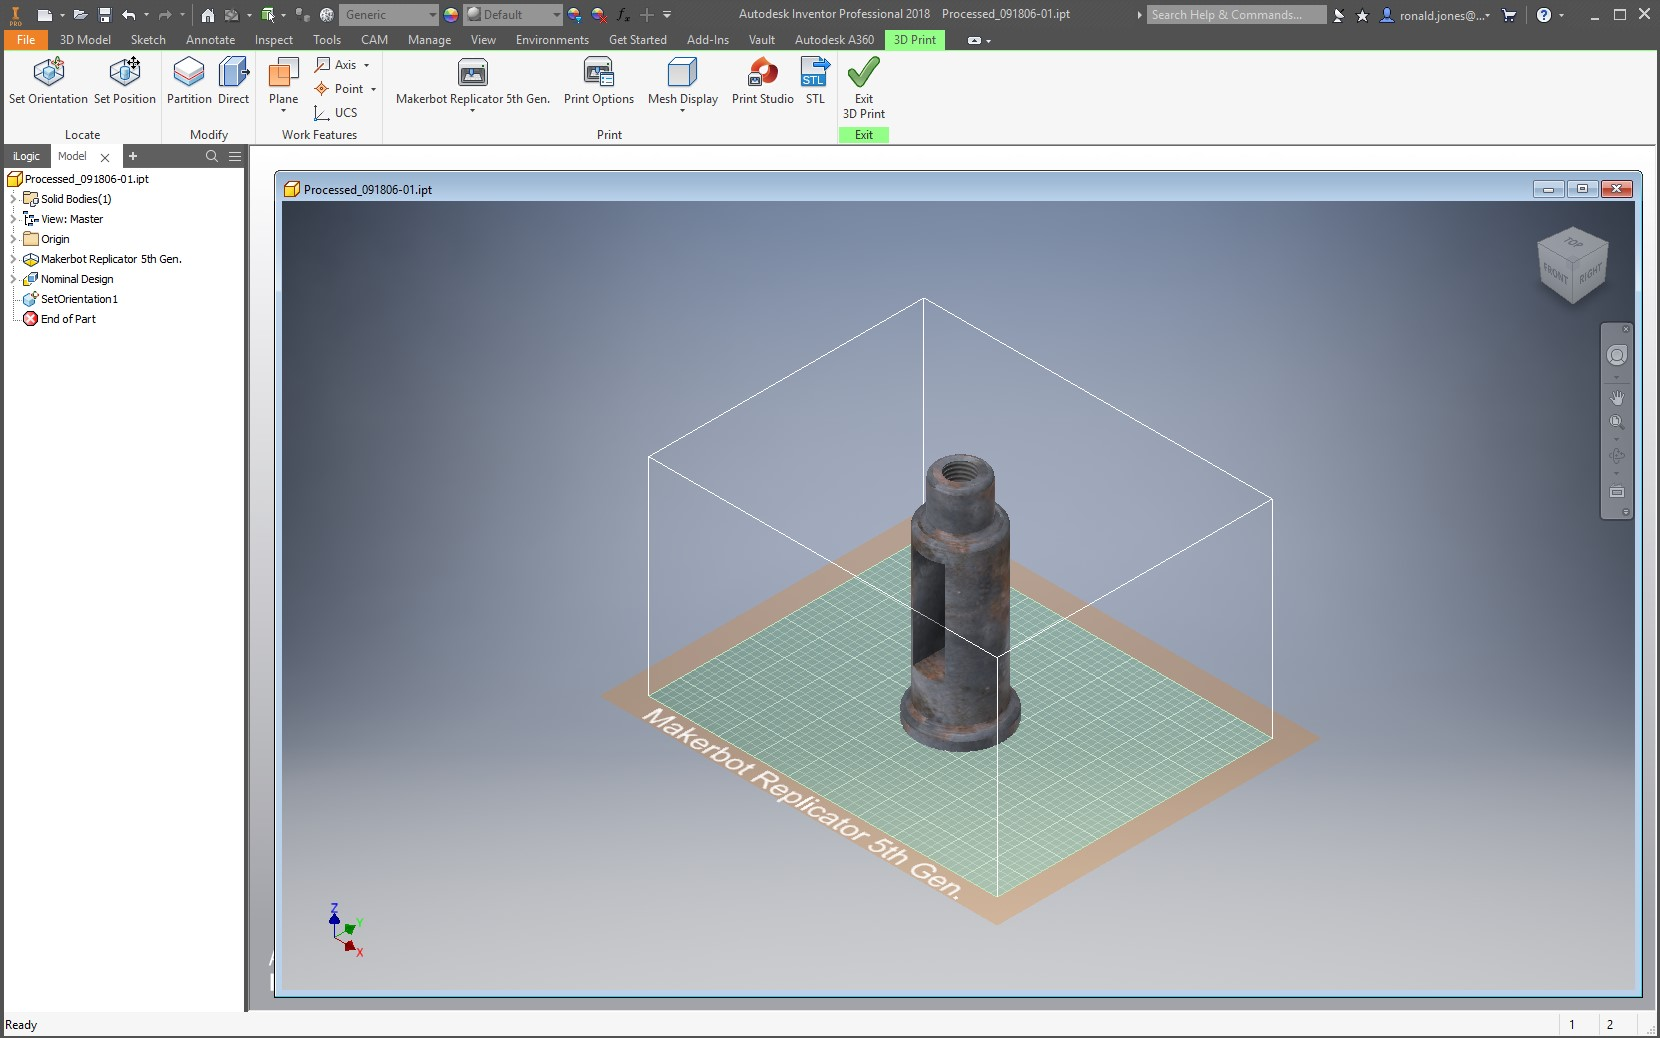Expand the Makerbot Replicator 5th Gen. tree node
1660x1038 pixels.
pos(14,259)
